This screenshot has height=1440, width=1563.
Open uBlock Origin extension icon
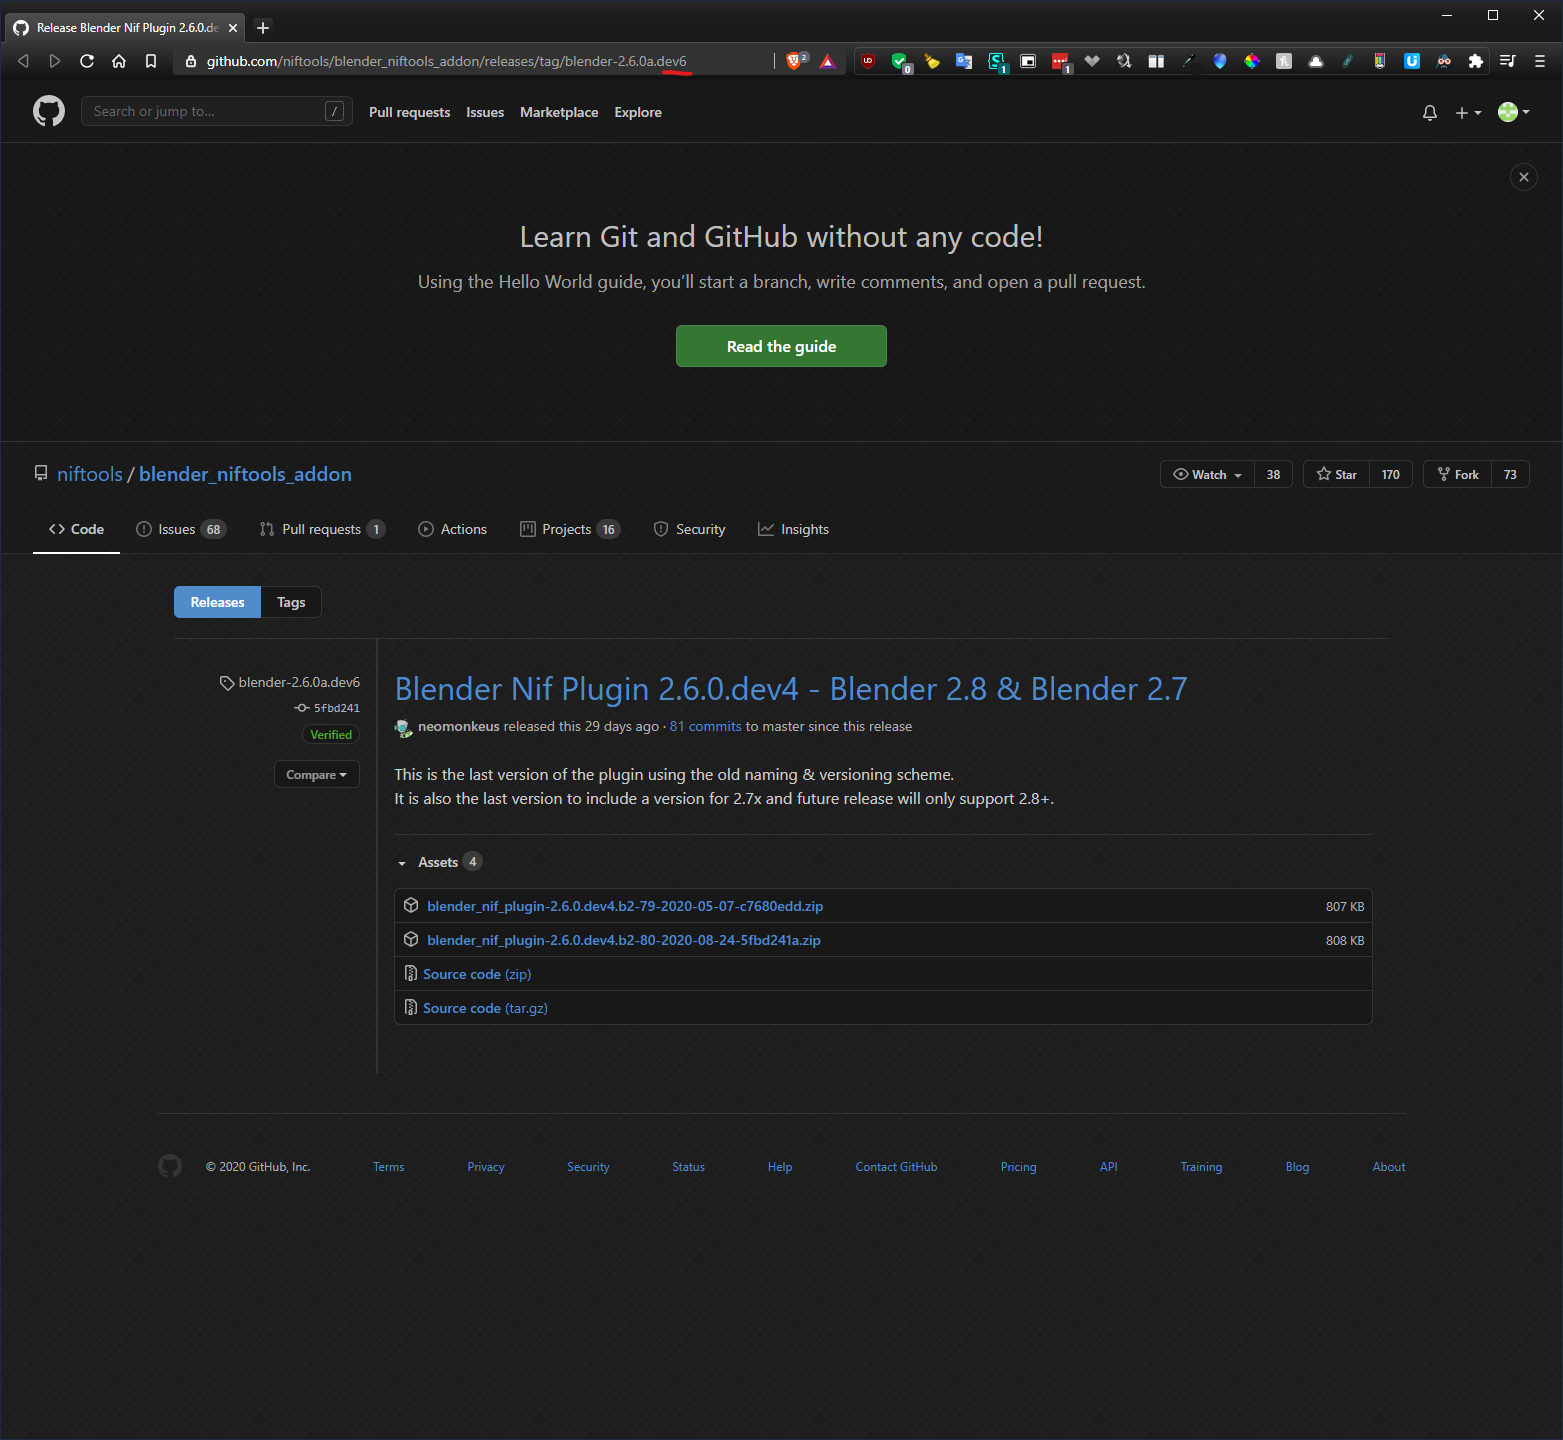pyautogui.click(x=868, y=61)
